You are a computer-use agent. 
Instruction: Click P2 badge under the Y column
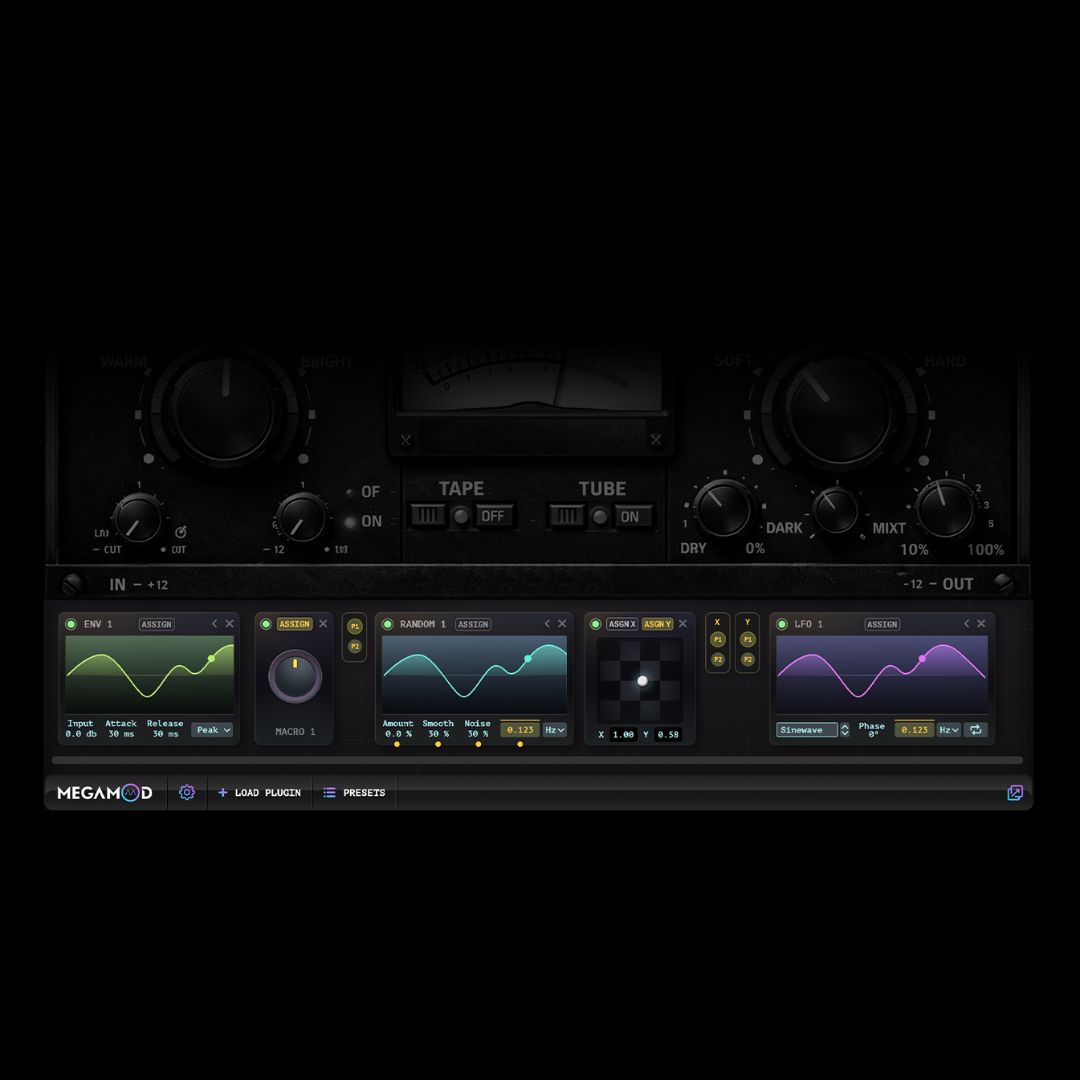coord(747,659)
